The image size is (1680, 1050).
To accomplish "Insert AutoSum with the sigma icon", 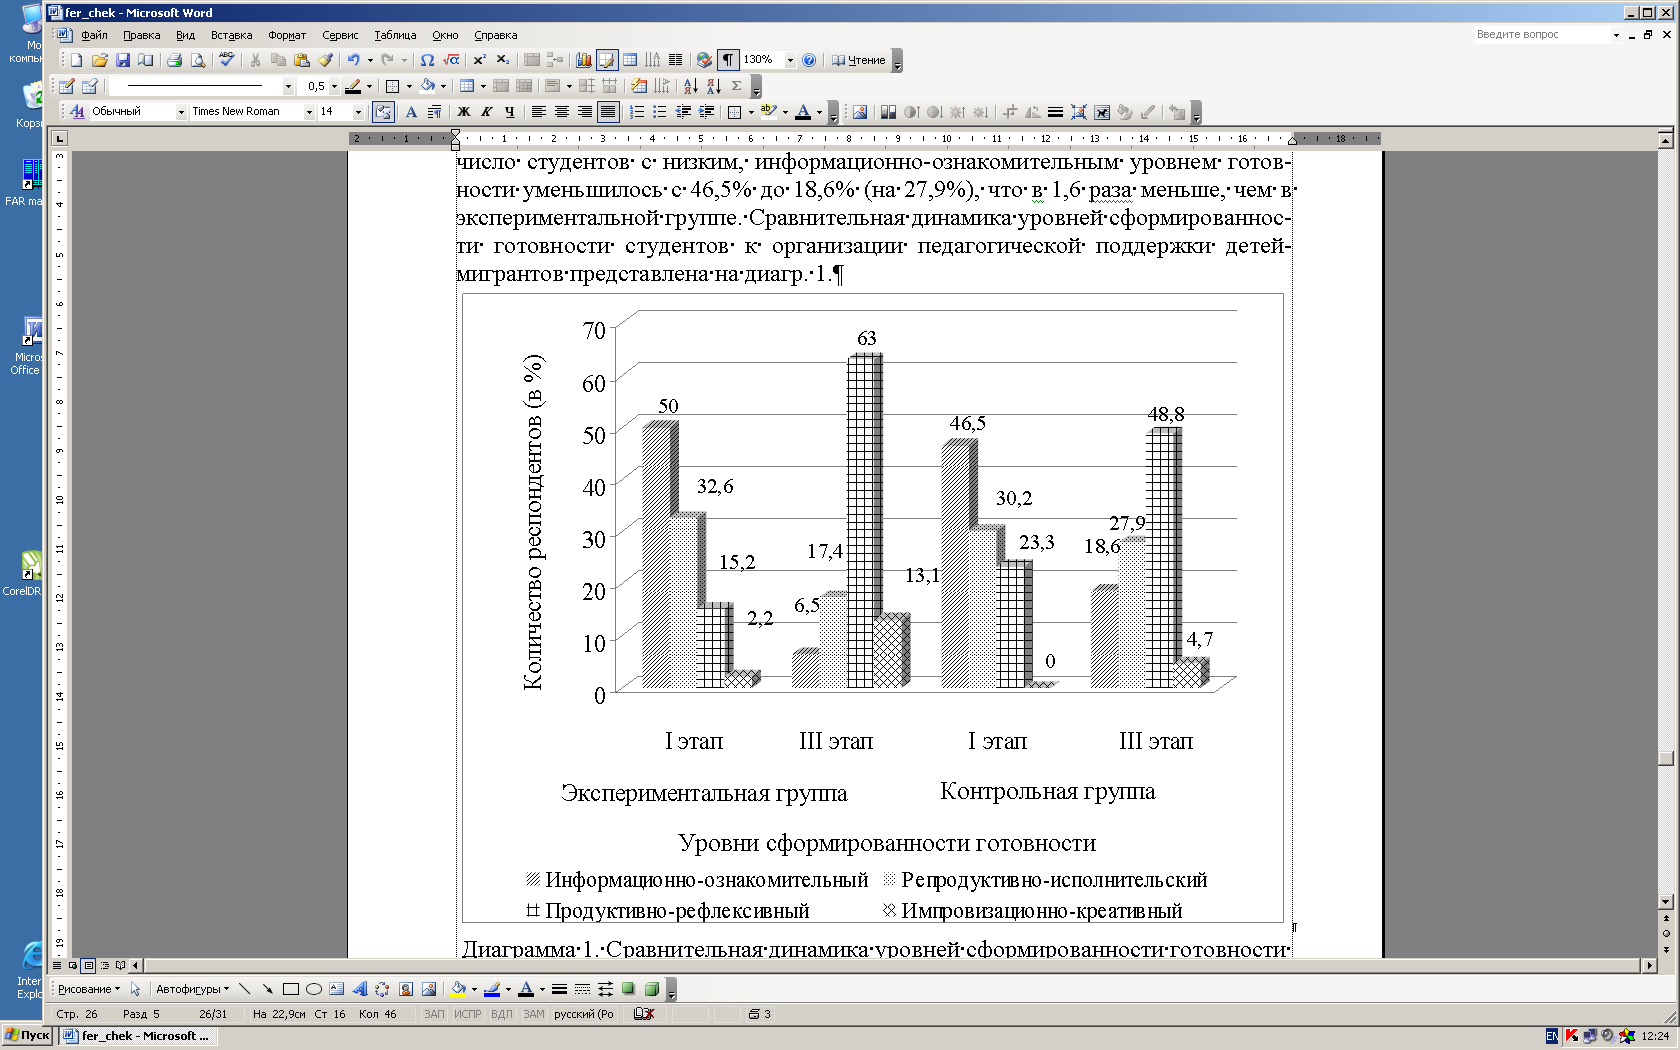I will coord(736,86).
